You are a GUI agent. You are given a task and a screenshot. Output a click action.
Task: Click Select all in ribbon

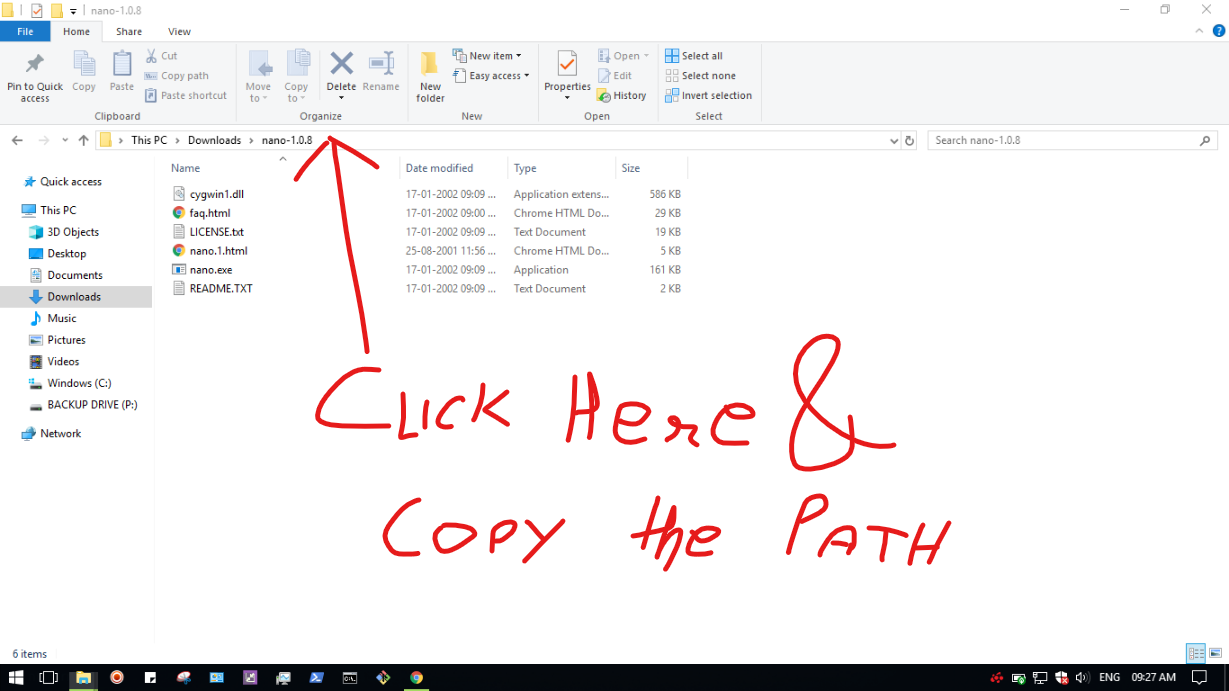(694, 56)
